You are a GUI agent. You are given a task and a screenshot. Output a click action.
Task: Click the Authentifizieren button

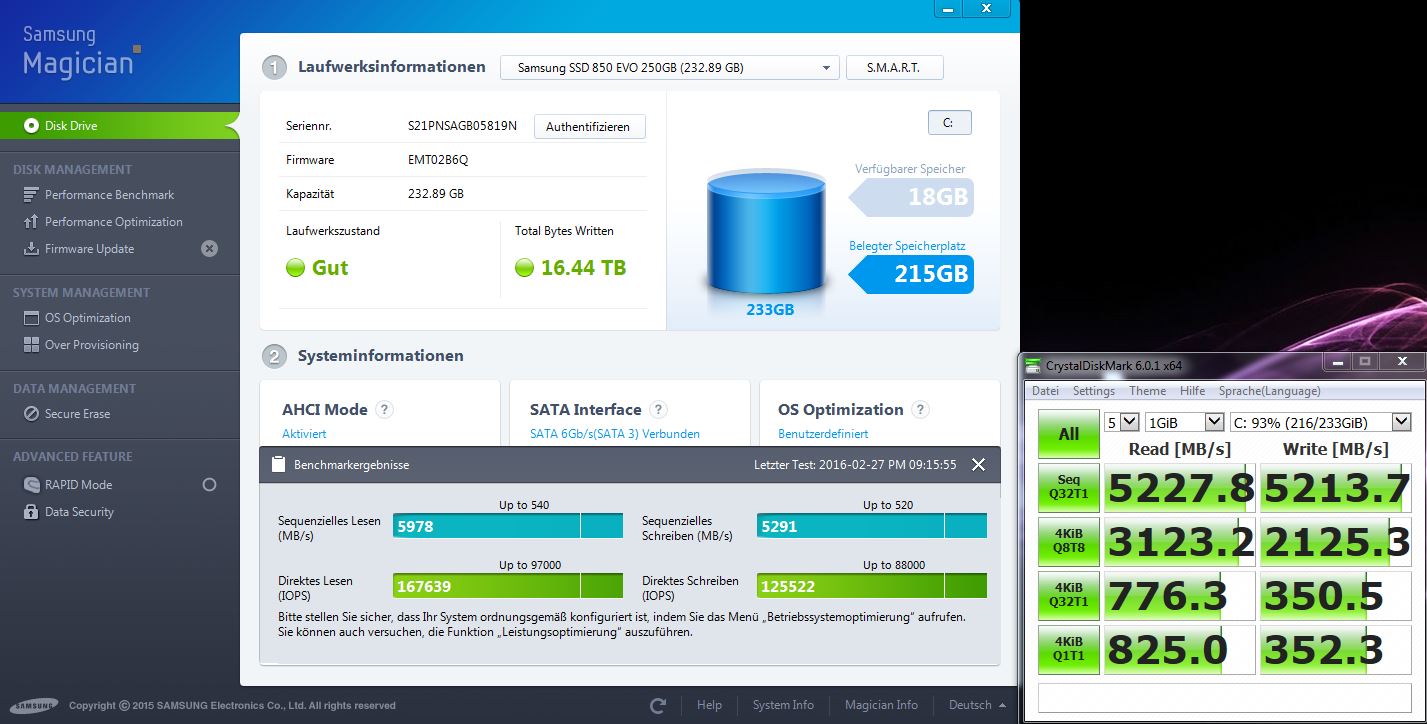tap(589, 127)
